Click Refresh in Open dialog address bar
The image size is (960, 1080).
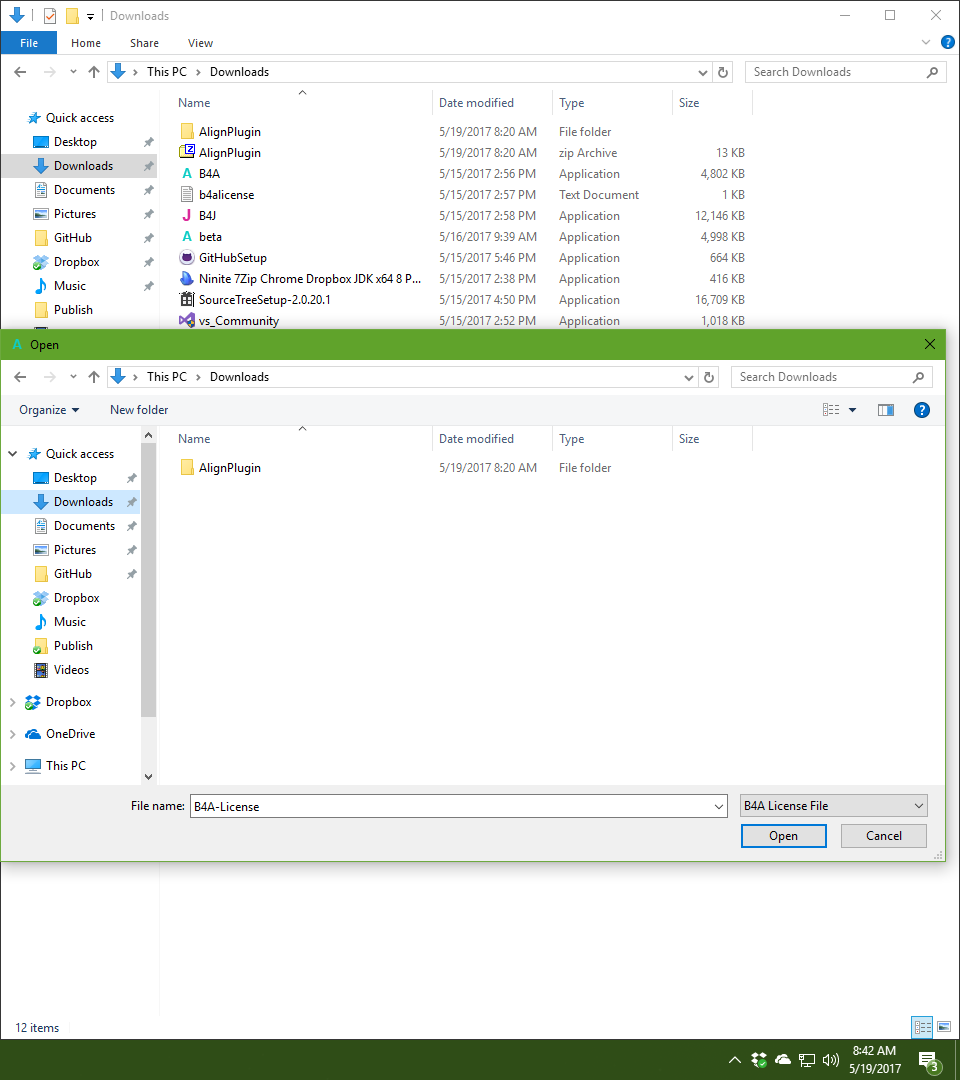coord(709,377)
